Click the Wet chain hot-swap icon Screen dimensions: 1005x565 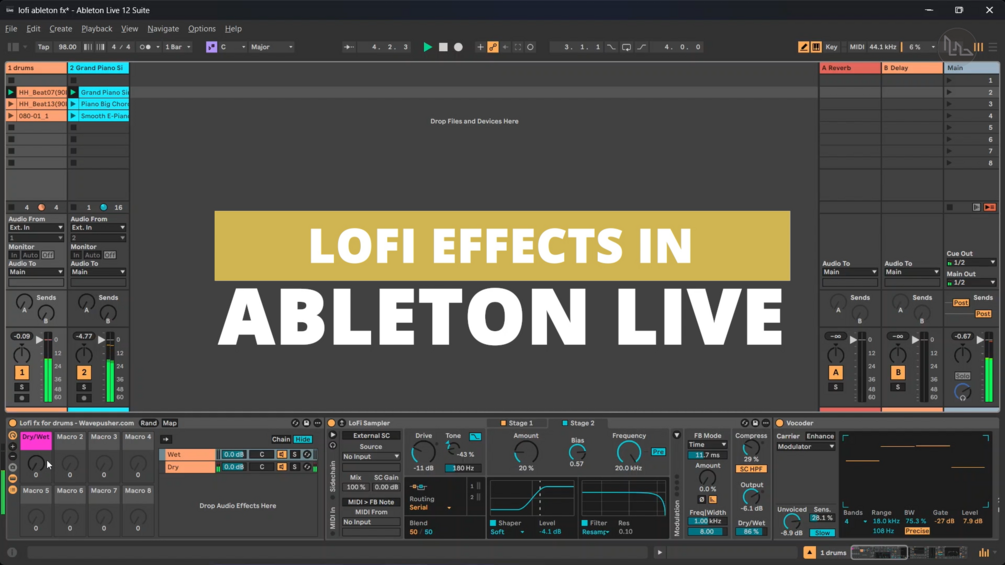(x=307, y=454)
